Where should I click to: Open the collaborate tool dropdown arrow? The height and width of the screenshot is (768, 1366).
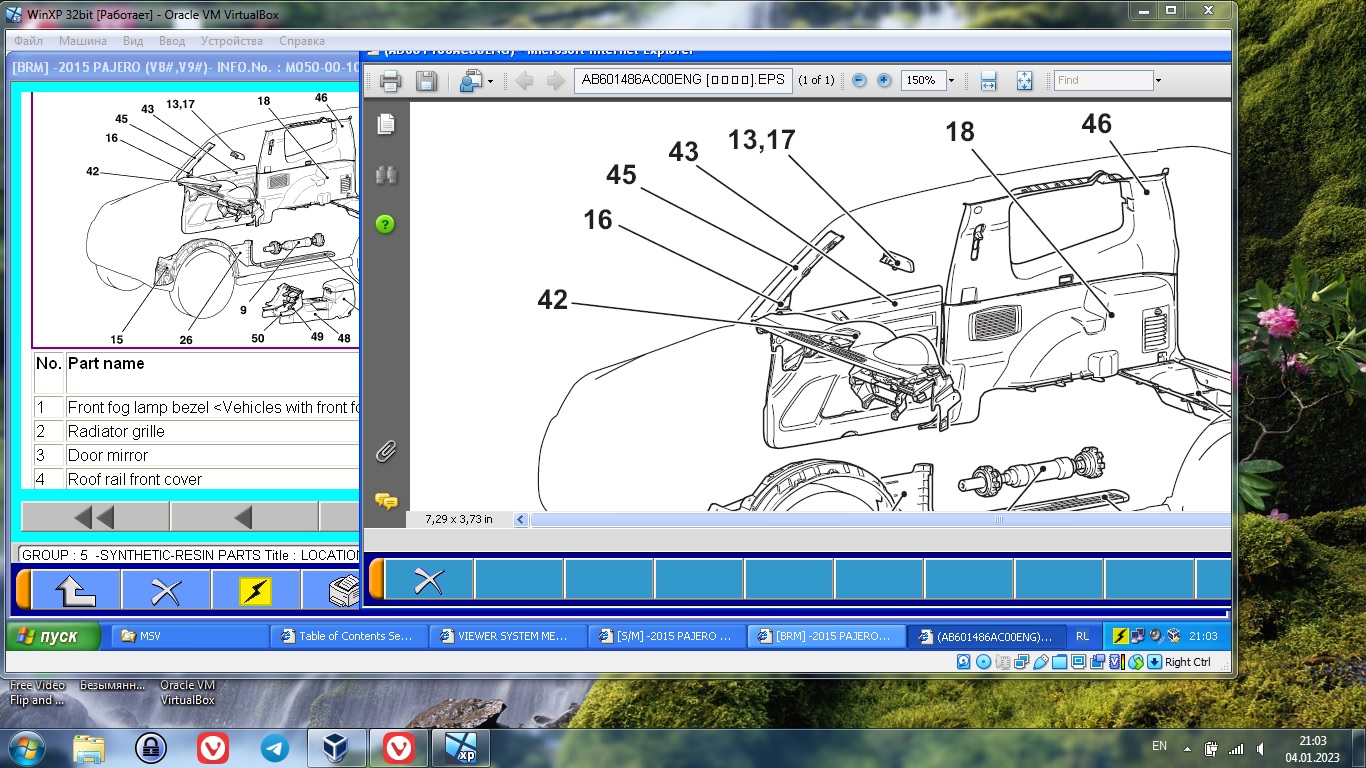(490, 81)
